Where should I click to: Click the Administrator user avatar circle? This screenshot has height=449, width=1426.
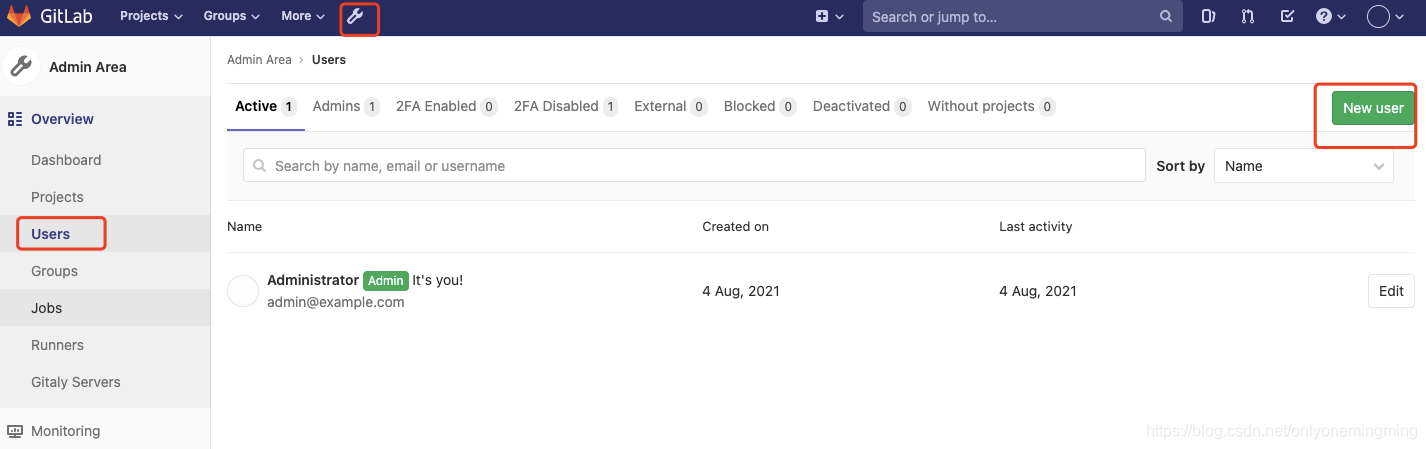click(x=243, y=291)
